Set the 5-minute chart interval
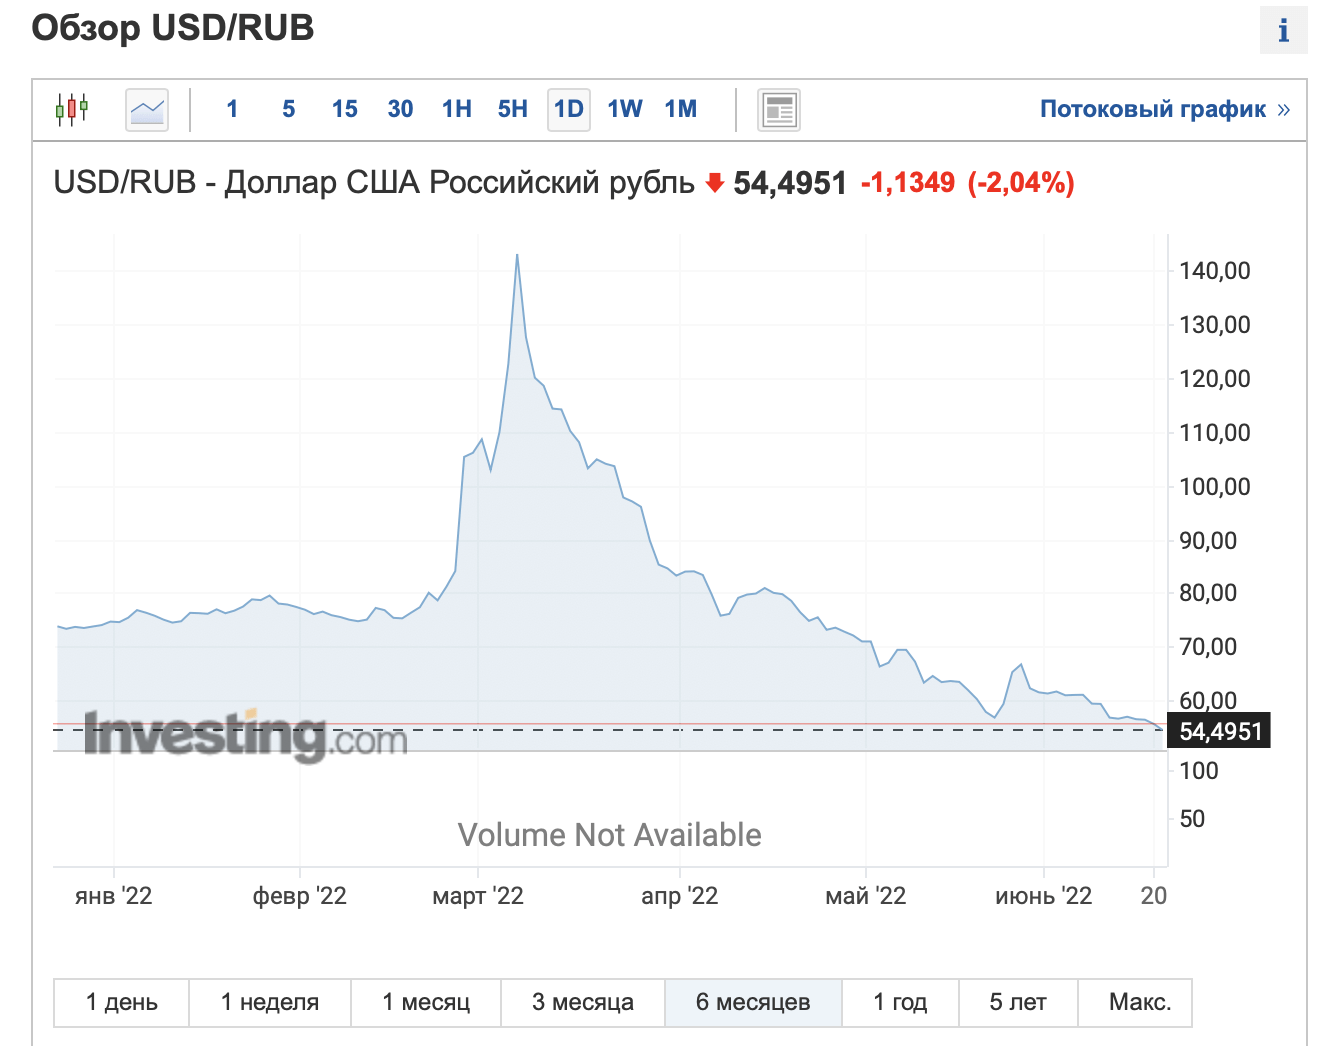The height and width of the screenshot is (1046, 1330). click(288, 109)
